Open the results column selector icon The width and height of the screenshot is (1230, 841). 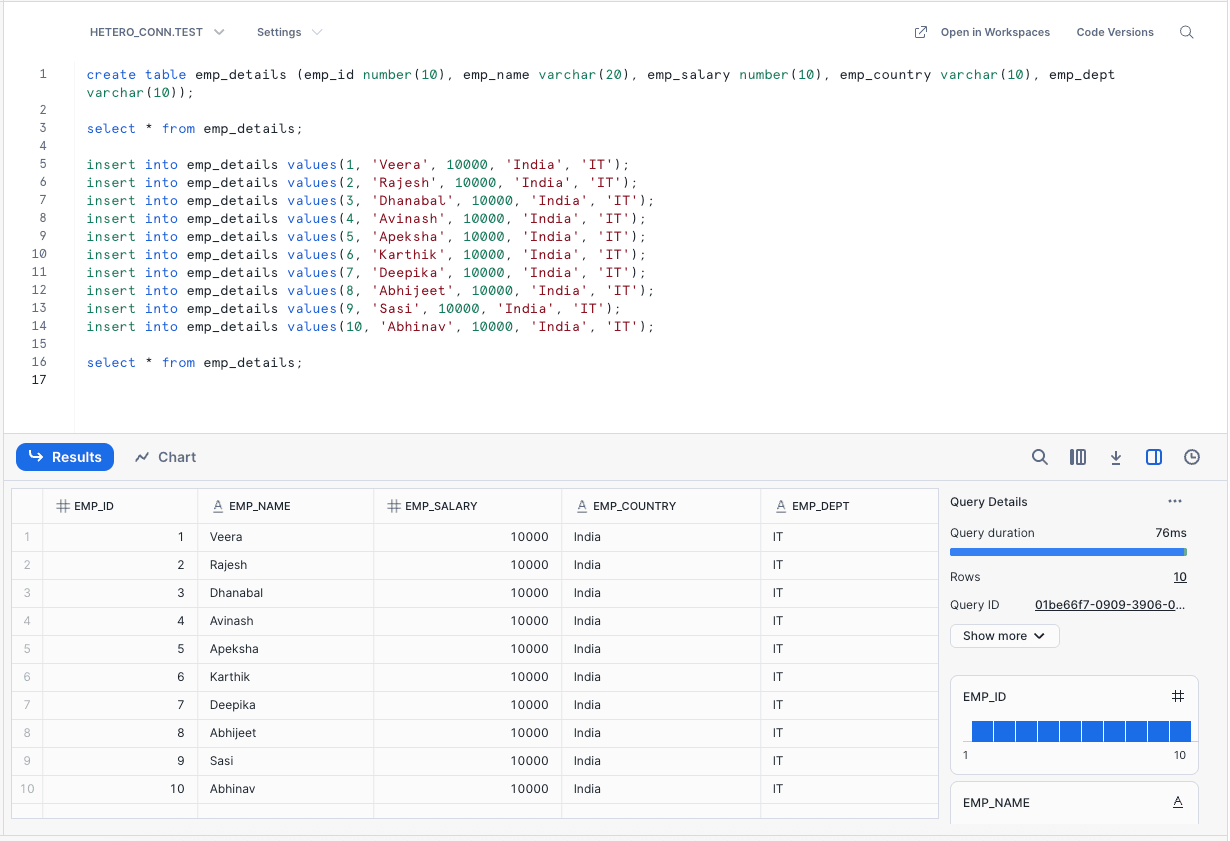1078,457
